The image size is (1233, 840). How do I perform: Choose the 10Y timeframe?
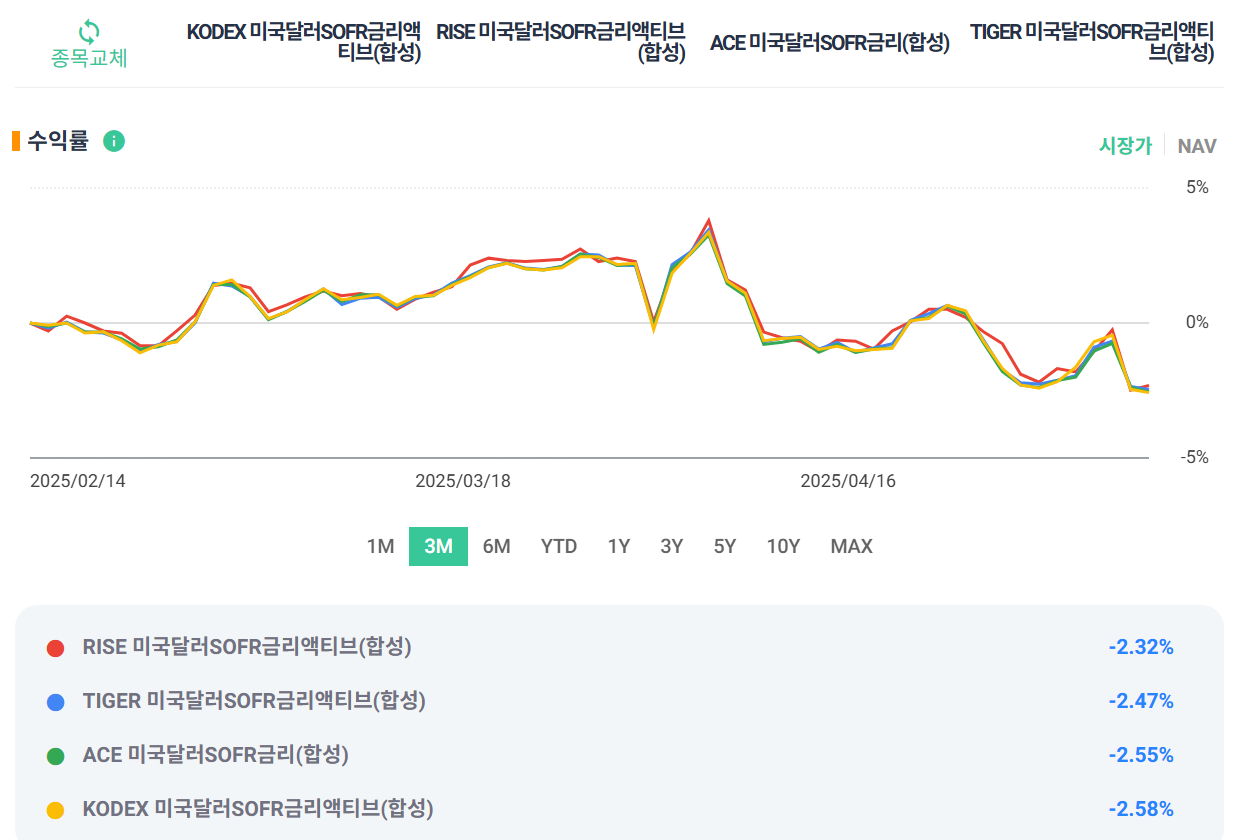pos(783,546)
